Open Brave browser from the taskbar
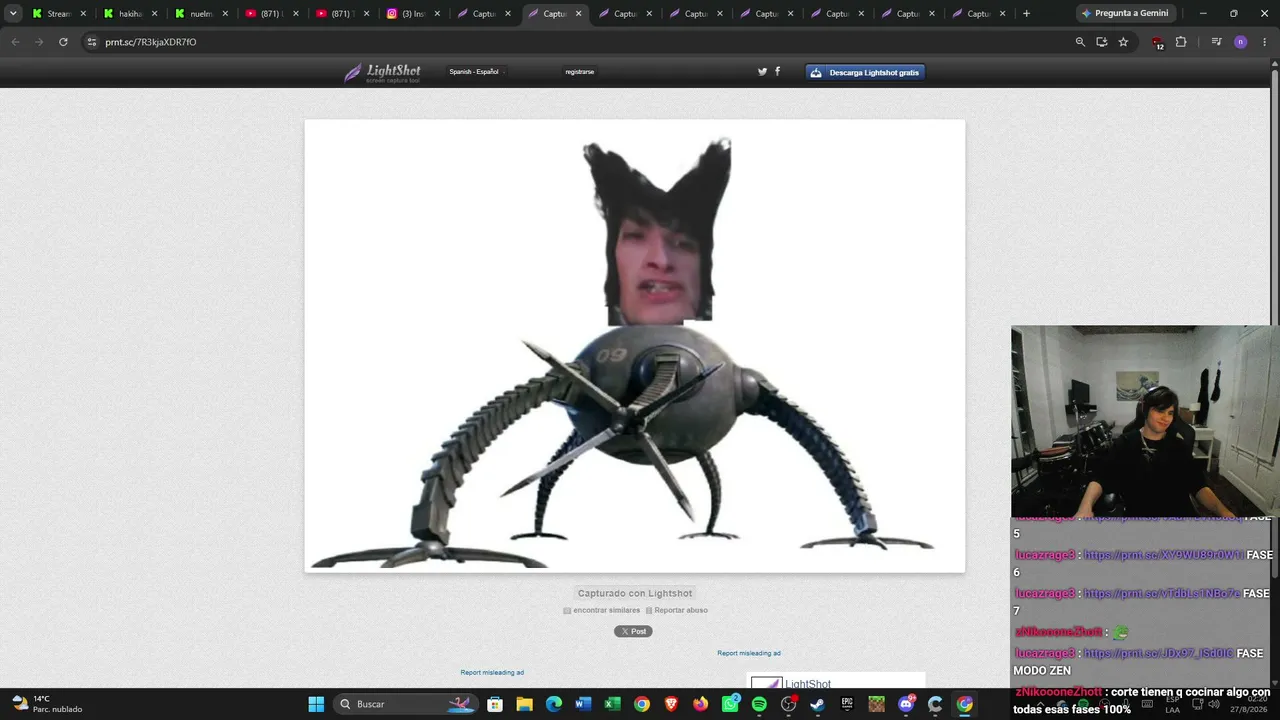This screenshot has width=1280, height=720. pos(671,704)
